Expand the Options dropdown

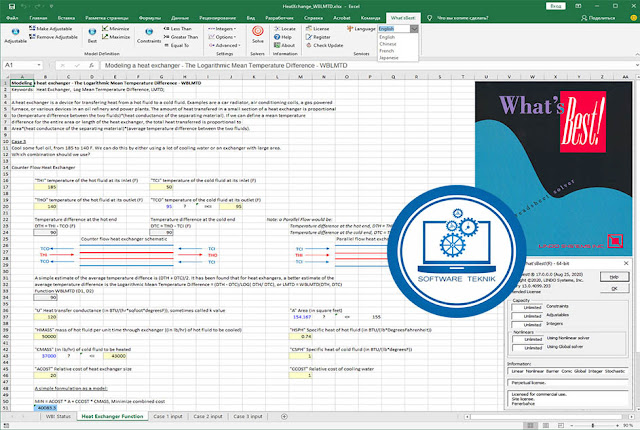tap(222, 37)
